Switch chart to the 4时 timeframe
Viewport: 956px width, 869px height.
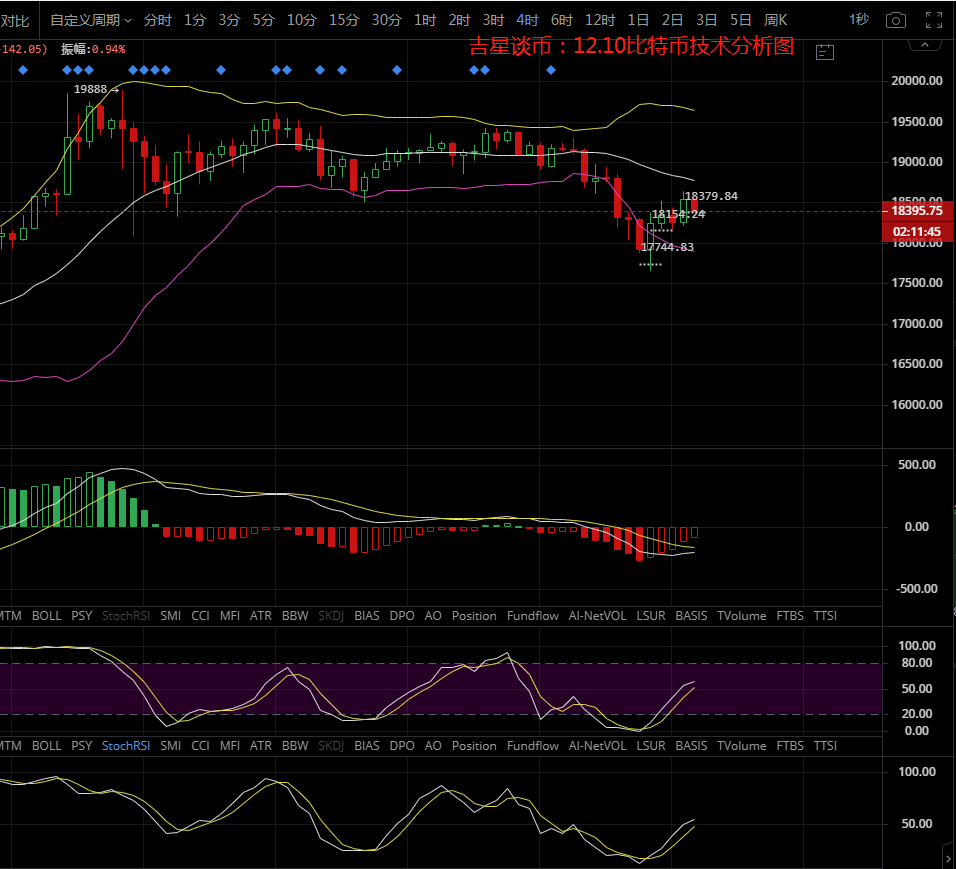(527, 20)
